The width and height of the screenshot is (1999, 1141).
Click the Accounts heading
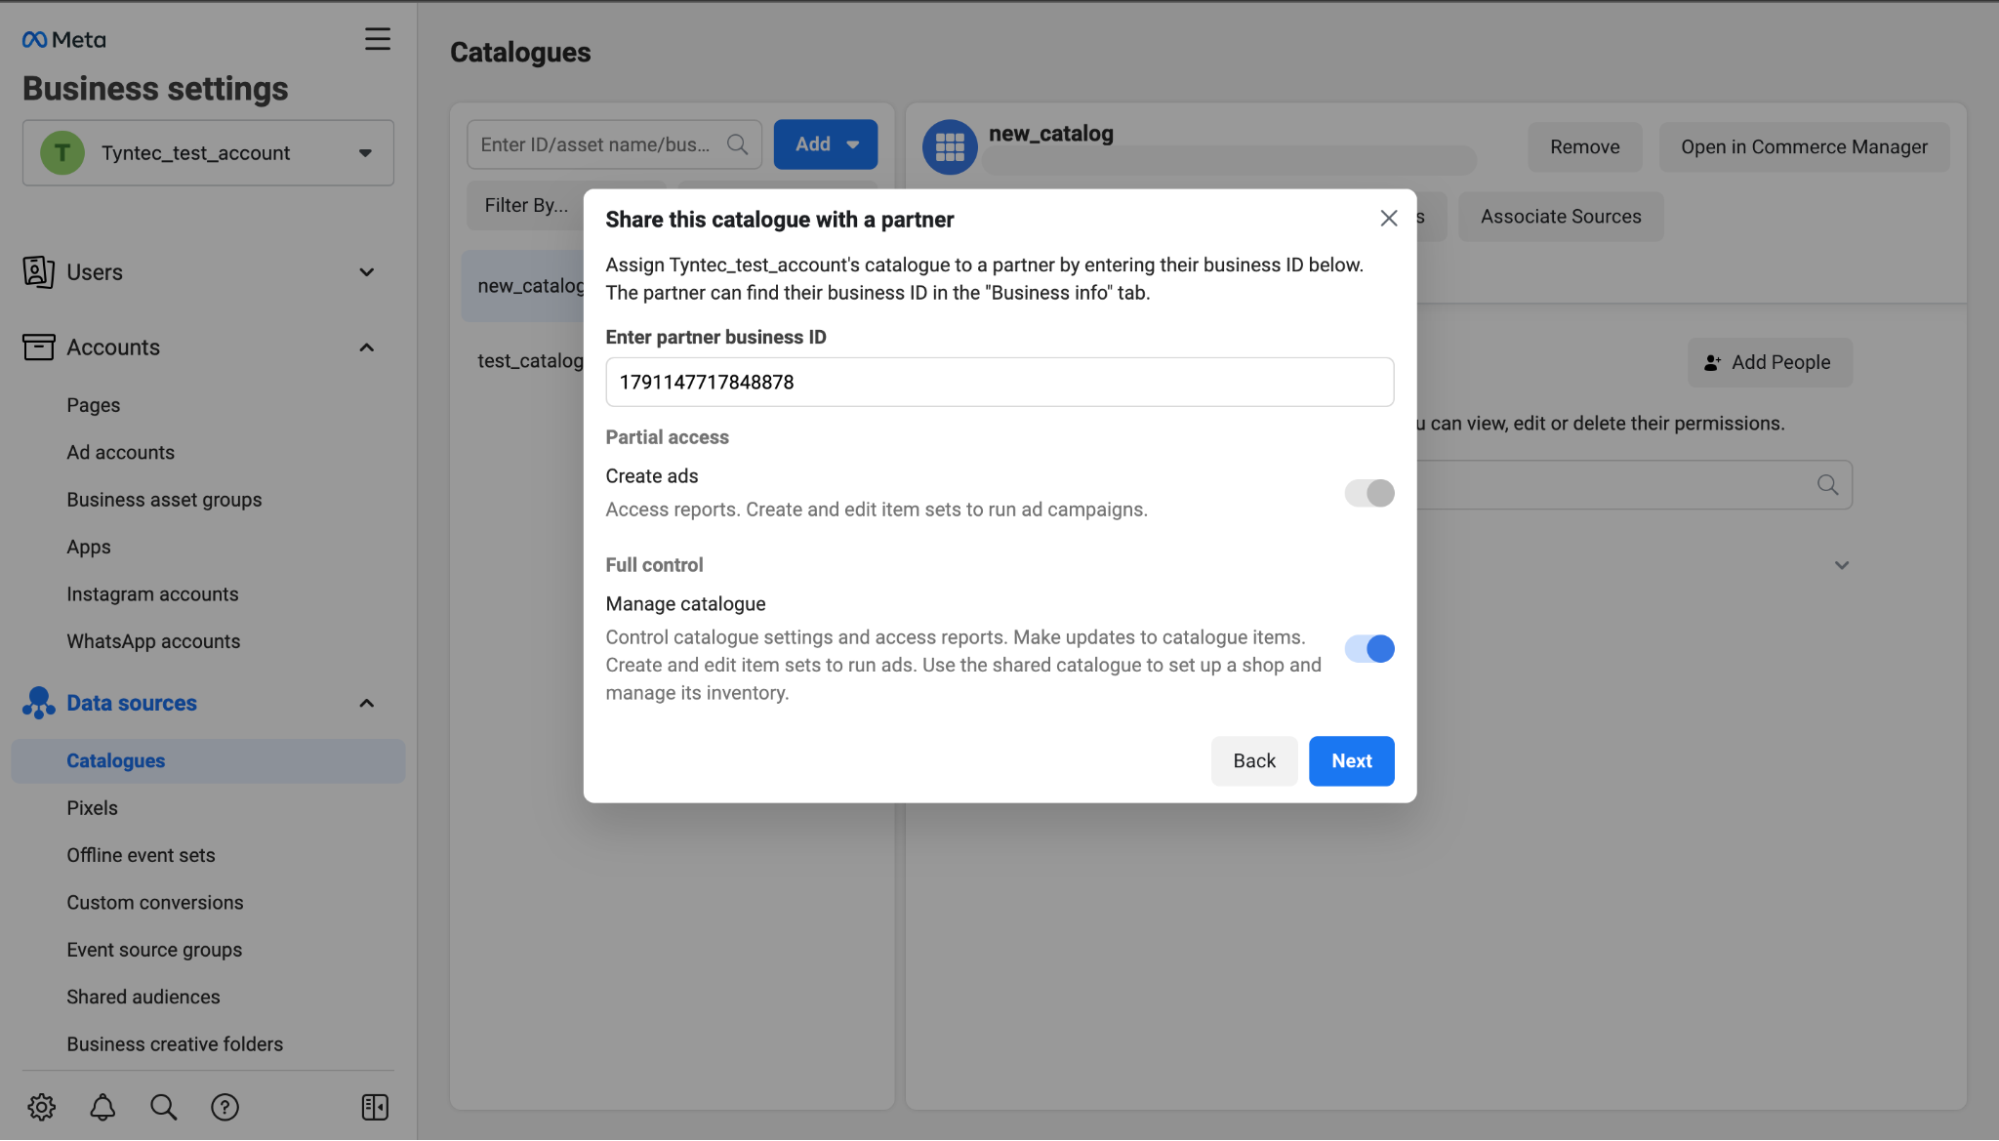[113, 347]
